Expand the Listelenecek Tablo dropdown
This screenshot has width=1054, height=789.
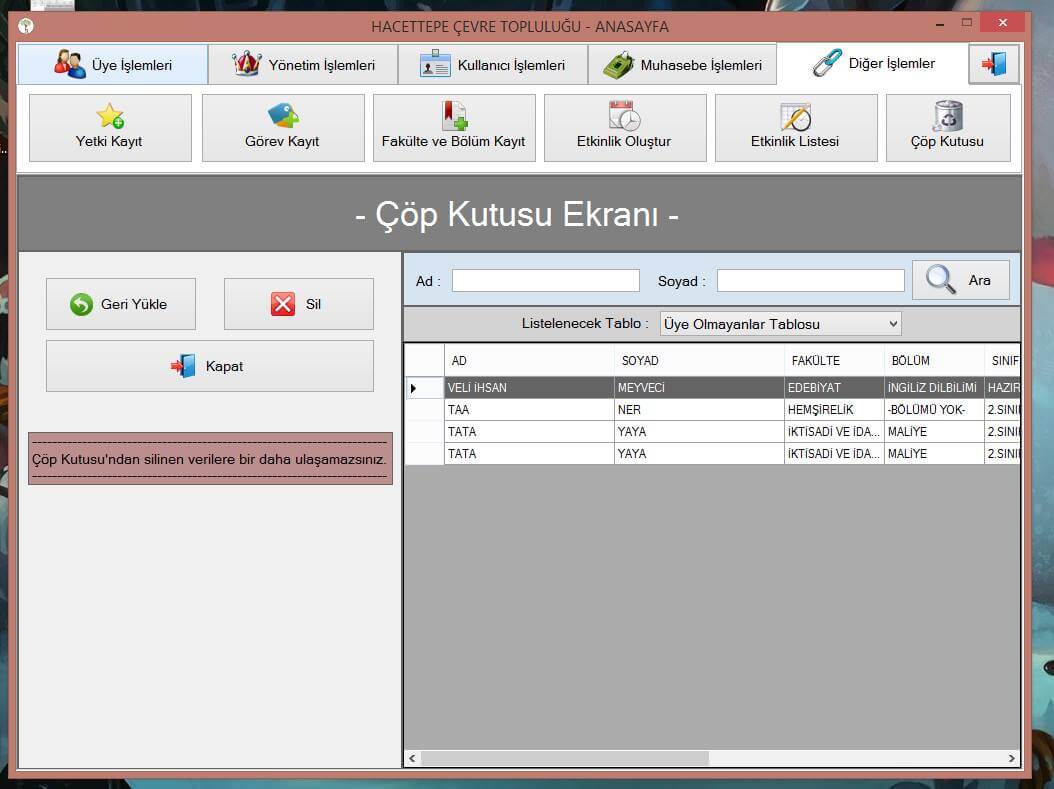pyautogui.click(x=892, y=324)
